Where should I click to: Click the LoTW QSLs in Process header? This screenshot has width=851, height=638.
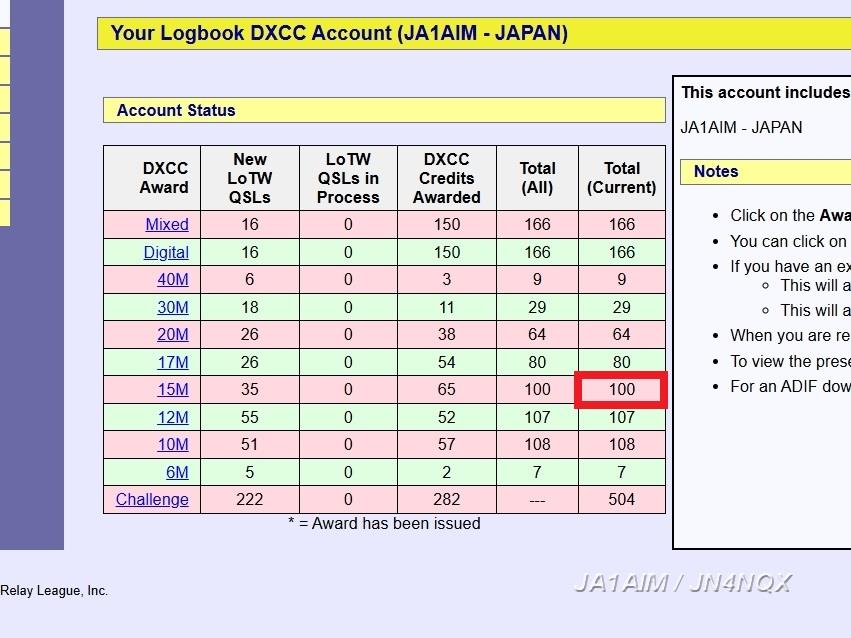[348, 178]
